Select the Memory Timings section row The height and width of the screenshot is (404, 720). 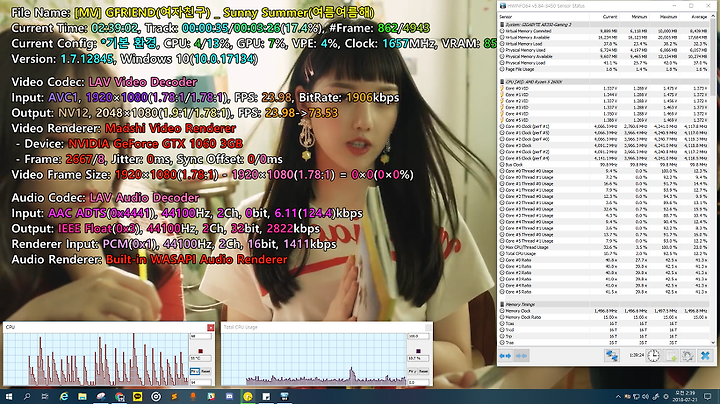(604, 304)
